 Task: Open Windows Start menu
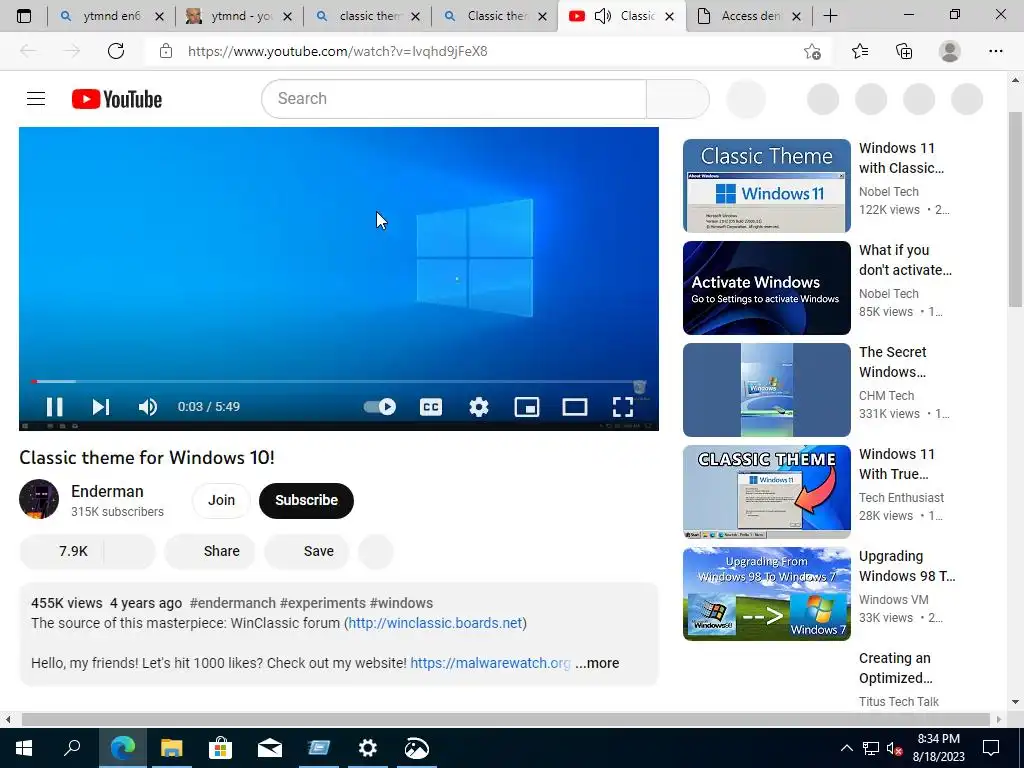point(24,748)
